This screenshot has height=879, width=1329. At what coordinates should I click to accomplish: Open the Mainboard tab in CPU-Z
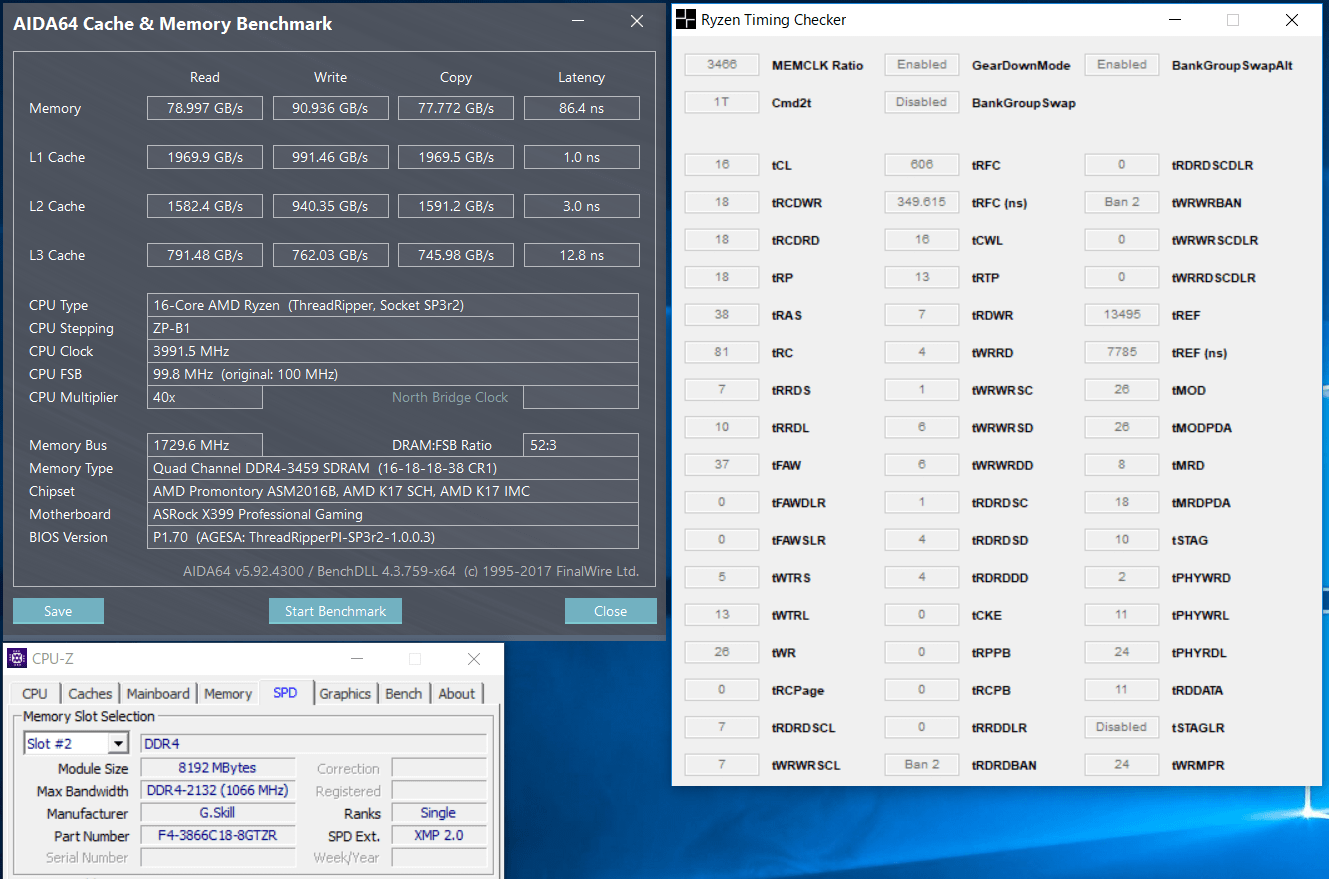click(x=158, y=693)
